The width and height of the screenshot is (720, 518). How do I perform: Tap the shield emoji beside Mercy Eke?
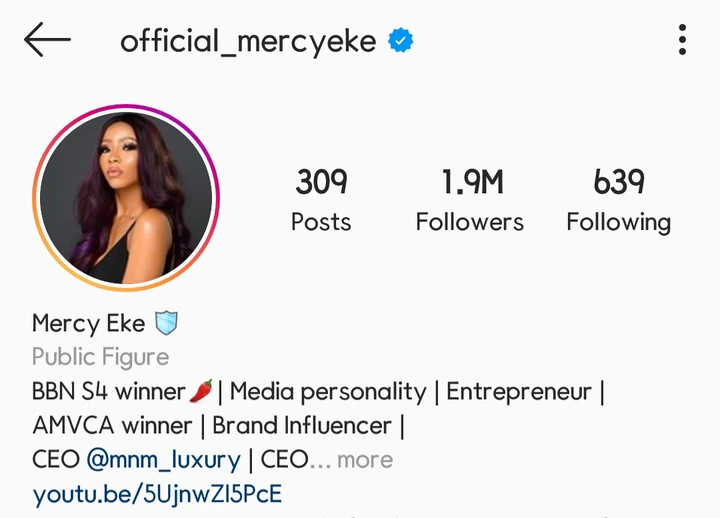coord(166,323)
